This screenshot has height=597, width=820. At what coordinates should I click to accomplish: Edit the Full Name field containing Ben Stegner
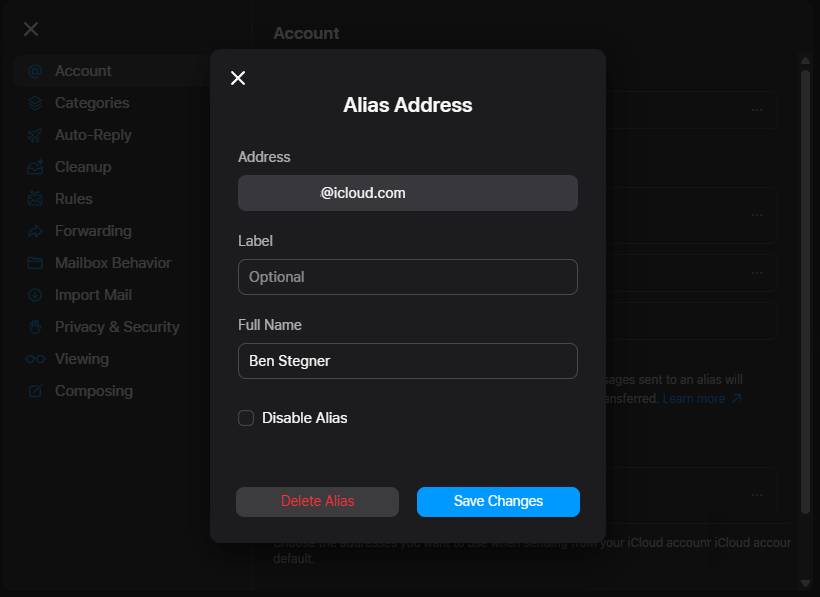pos(407,360)
